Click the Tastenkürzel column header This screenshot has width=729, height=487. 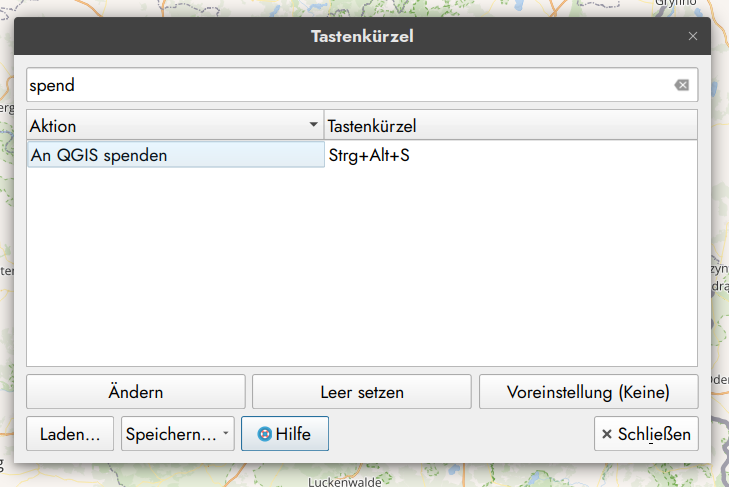510,126
